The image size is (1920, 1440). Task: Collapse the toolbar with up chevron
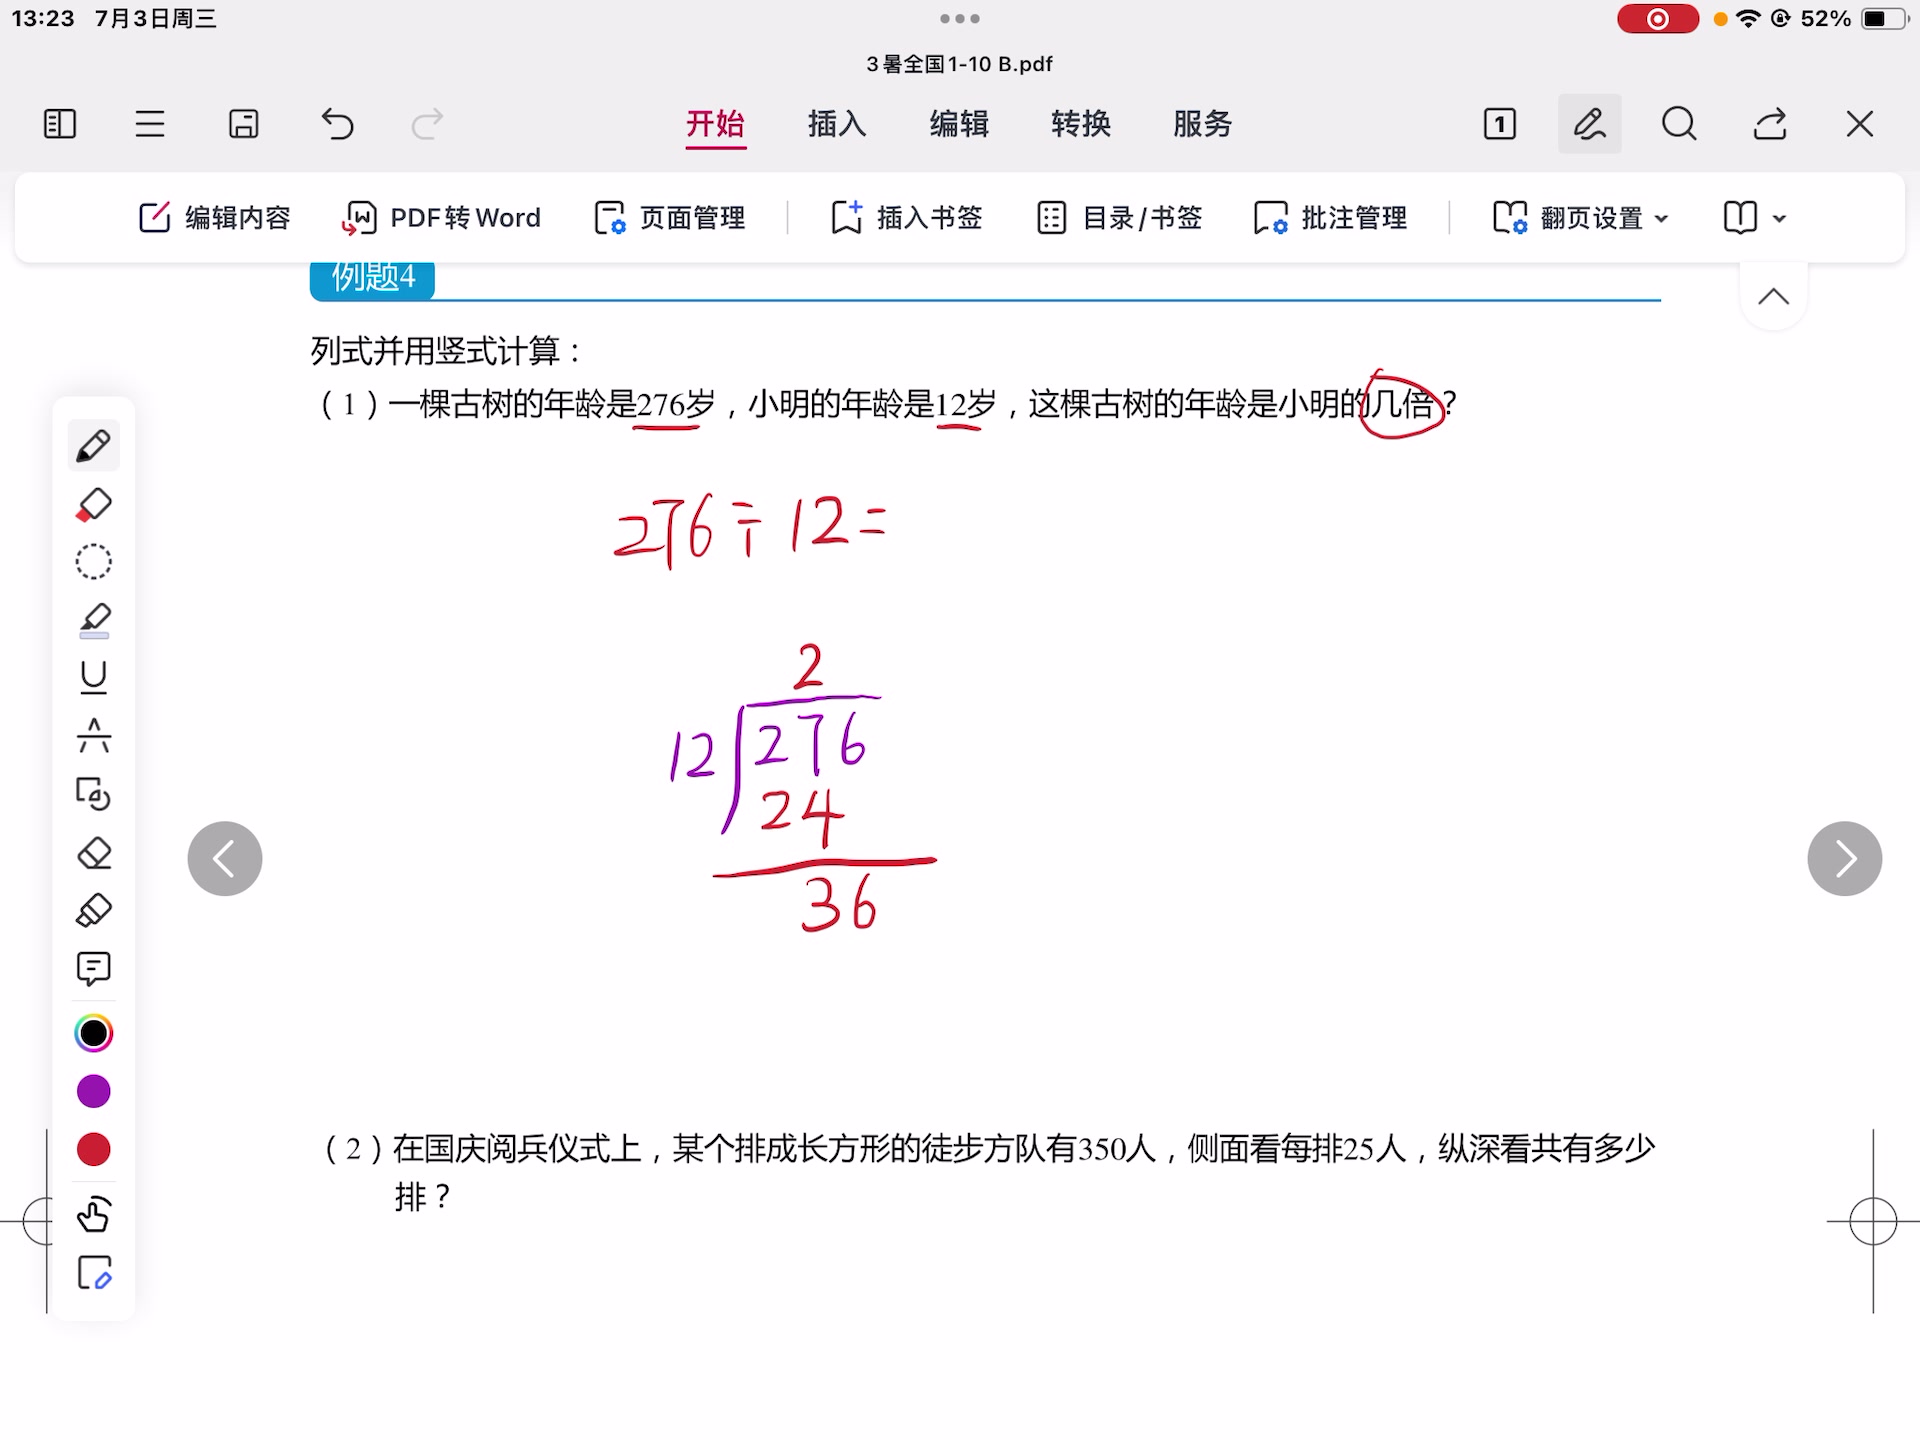tap(1773, 297)
